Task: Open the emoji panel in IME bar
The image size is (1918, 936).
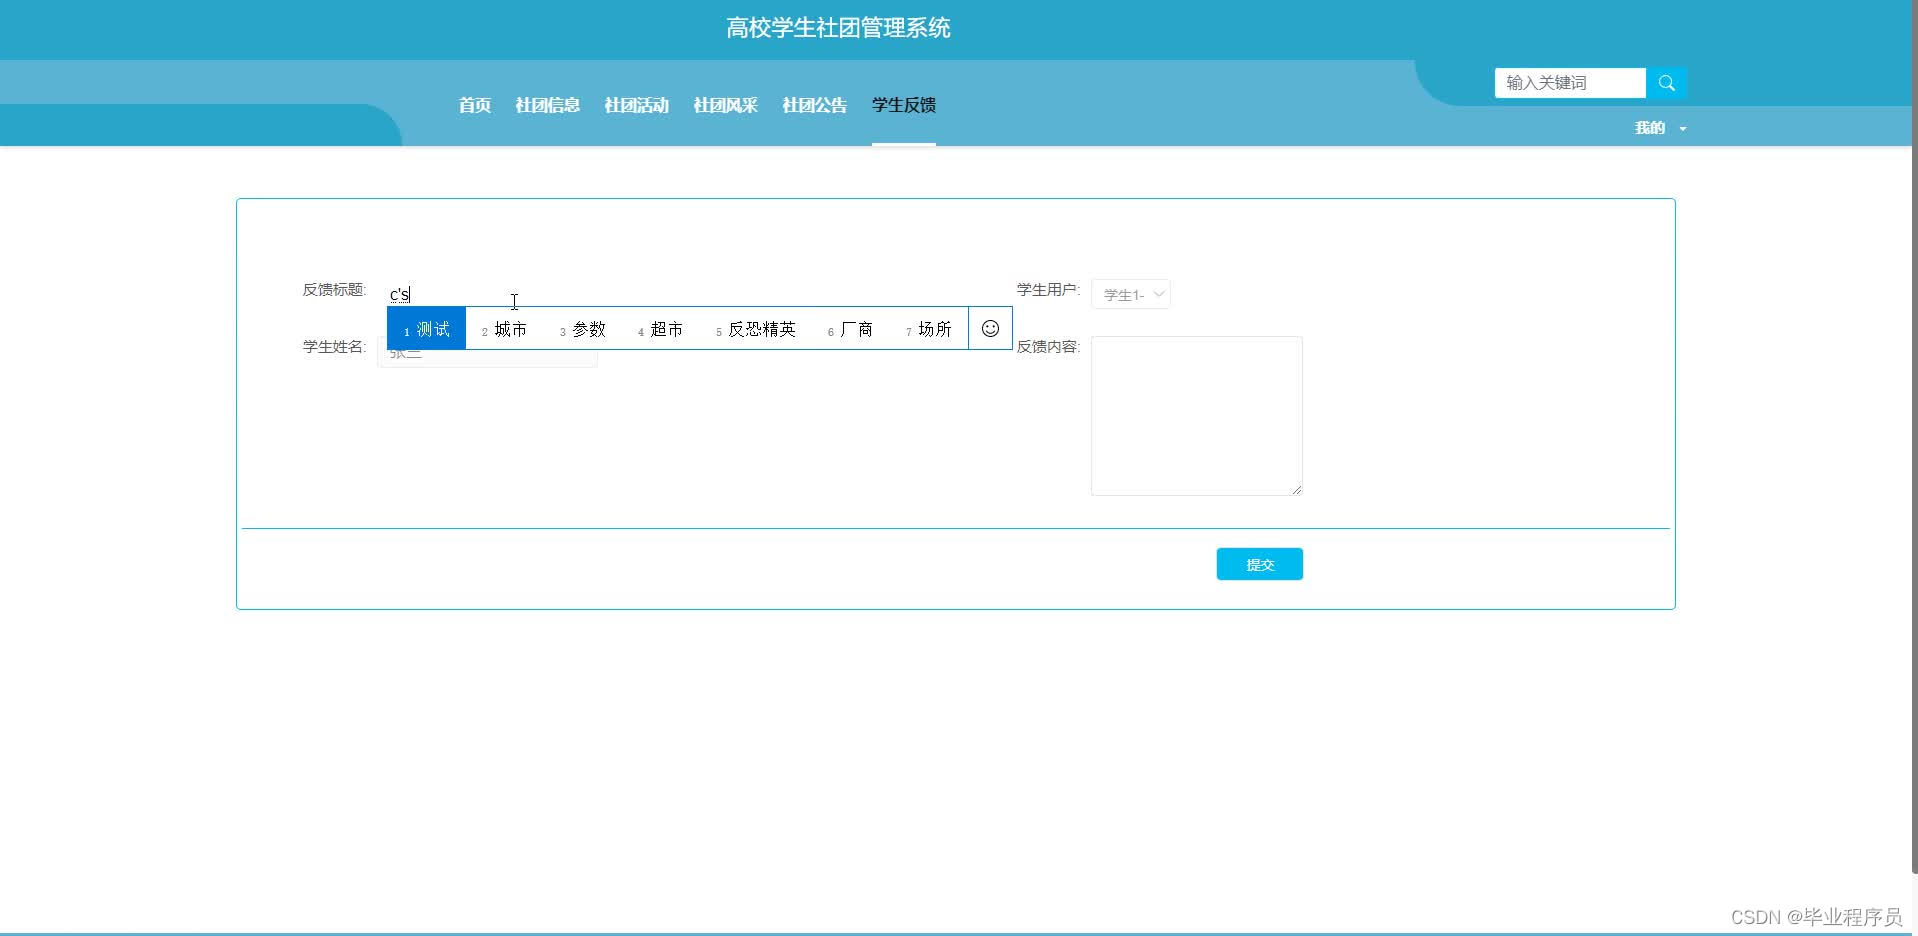Action: tap(990, 329)
